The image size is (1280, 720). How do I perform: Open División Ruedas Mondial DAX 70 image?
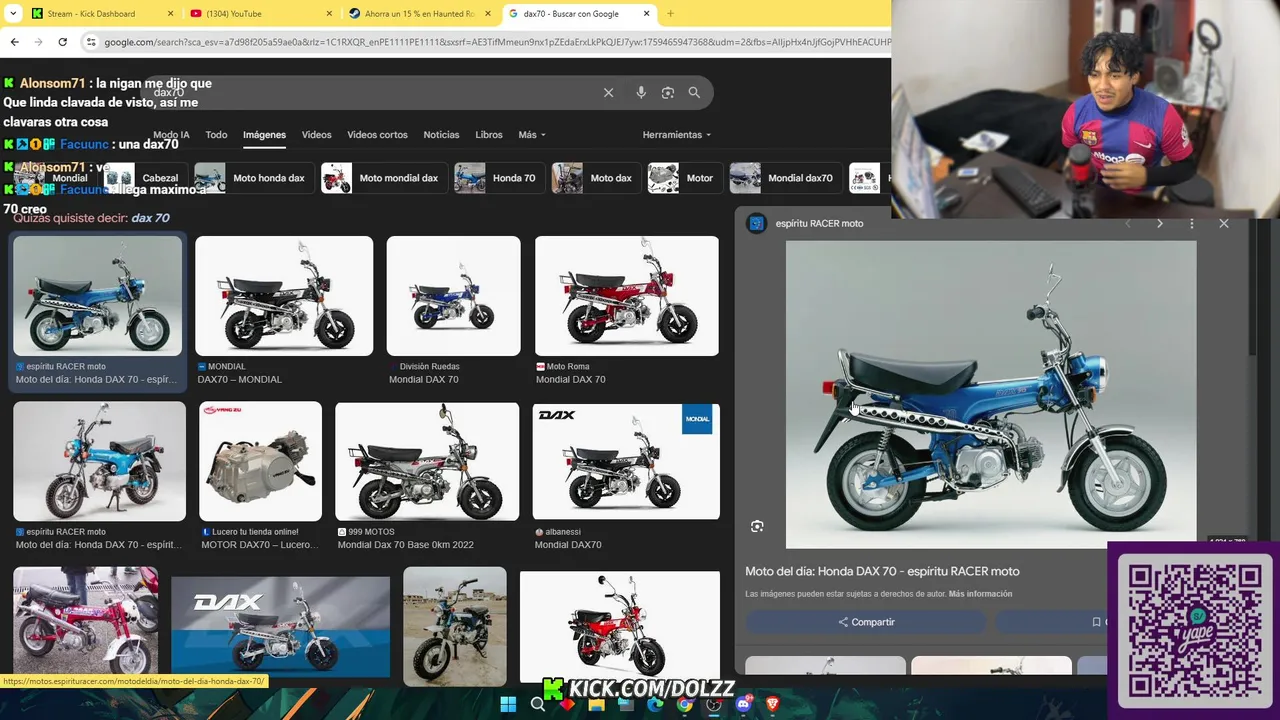pos(454,296)
